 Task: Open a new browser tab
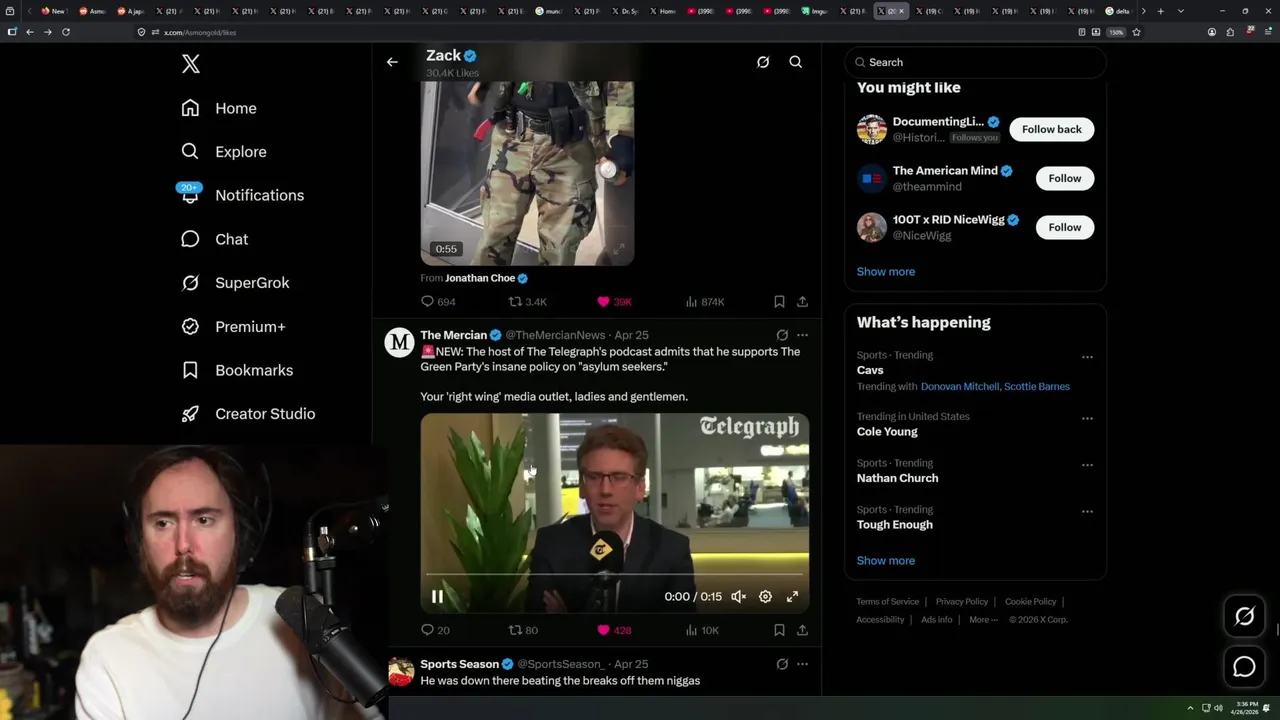pos(1160,11)
